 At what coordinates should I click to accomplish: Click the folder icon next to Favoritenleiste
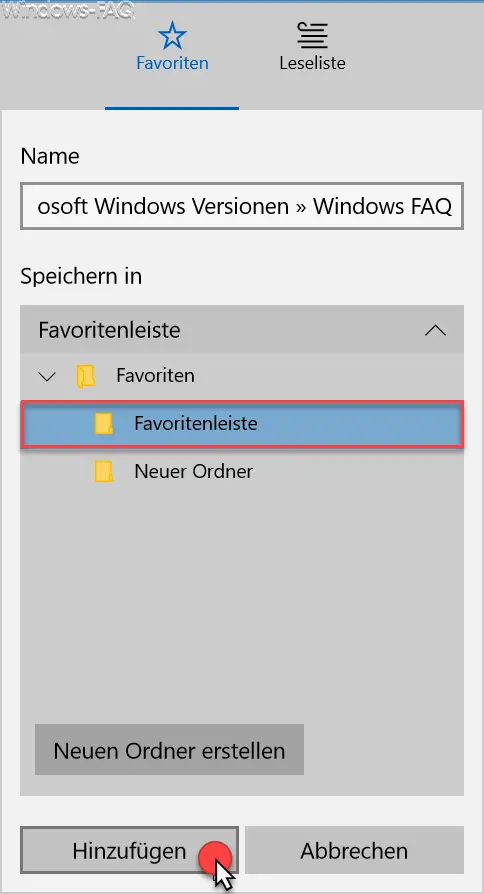pyautogui.click(x=104, y=424)
